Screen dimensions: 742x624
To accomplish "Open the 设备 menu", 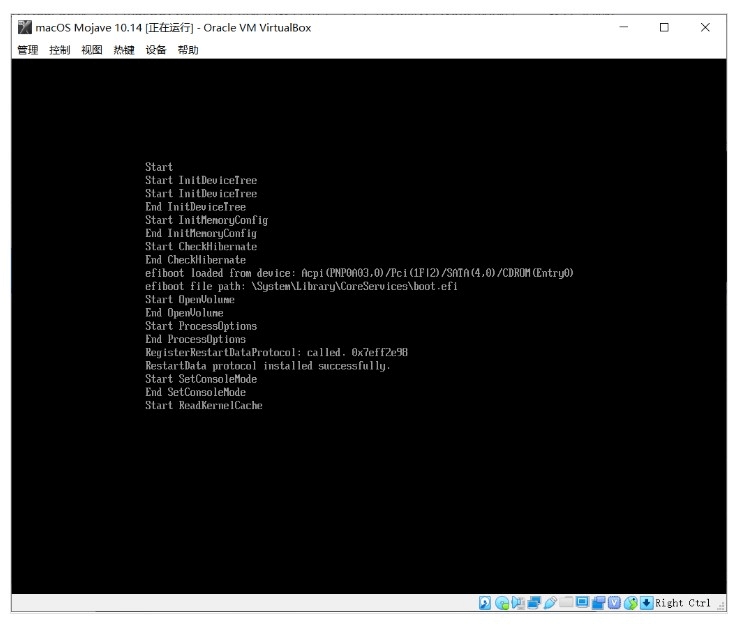I will coord(156,50).
